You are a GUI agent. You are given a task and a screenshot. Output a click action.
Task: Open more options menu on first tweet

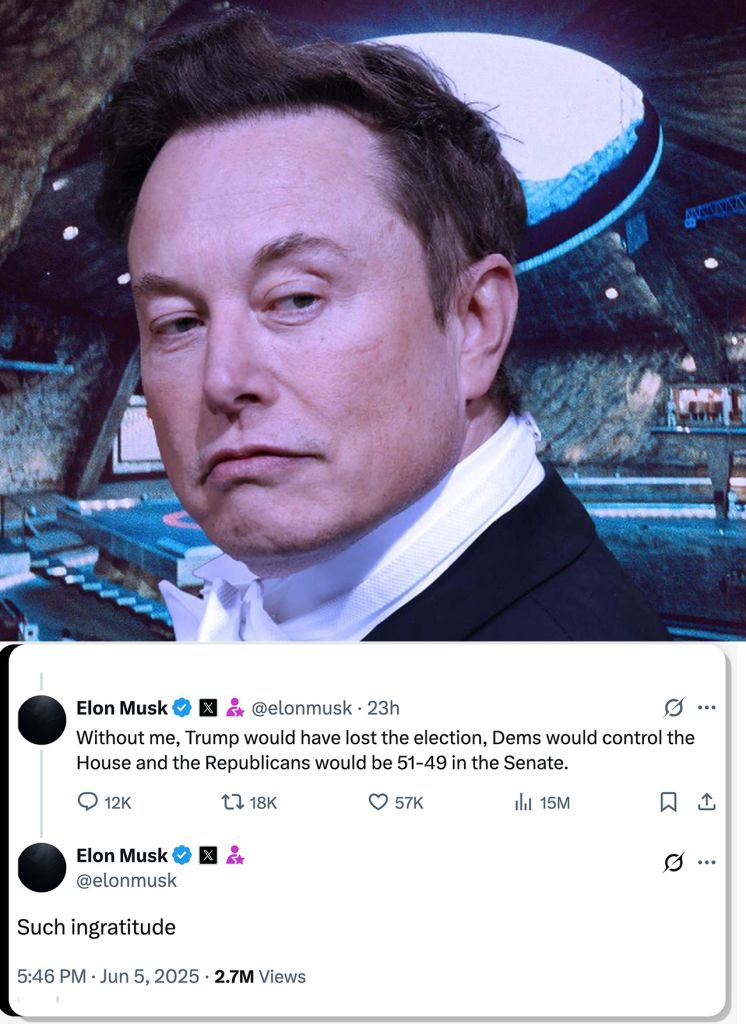(707, 707)
